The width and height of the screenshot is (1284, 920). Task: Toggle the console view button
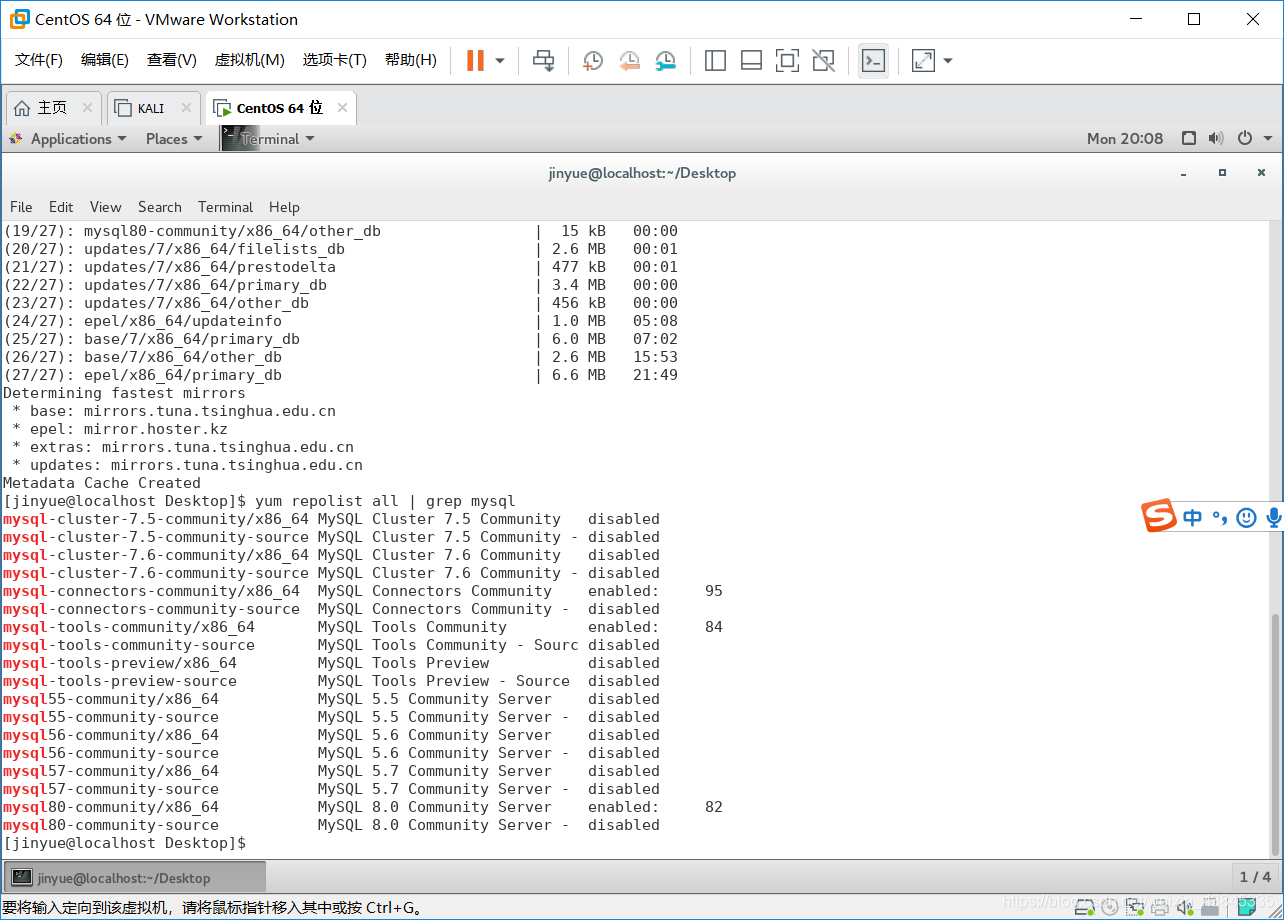point(873,61)
